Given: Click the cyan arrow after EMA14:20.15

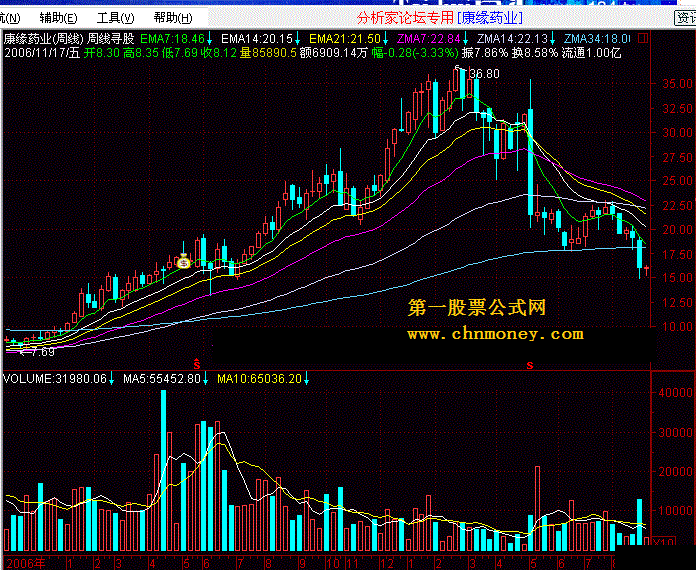Looking at the screenshot, I should [x=297, y=39].
